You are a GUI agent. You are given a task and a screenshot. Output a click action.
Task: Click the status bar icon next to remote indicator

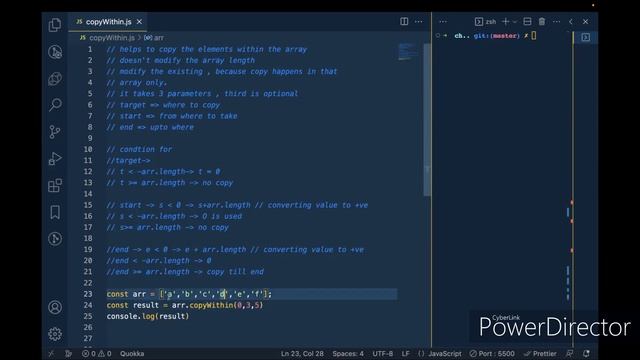click(x=69, y=353)
